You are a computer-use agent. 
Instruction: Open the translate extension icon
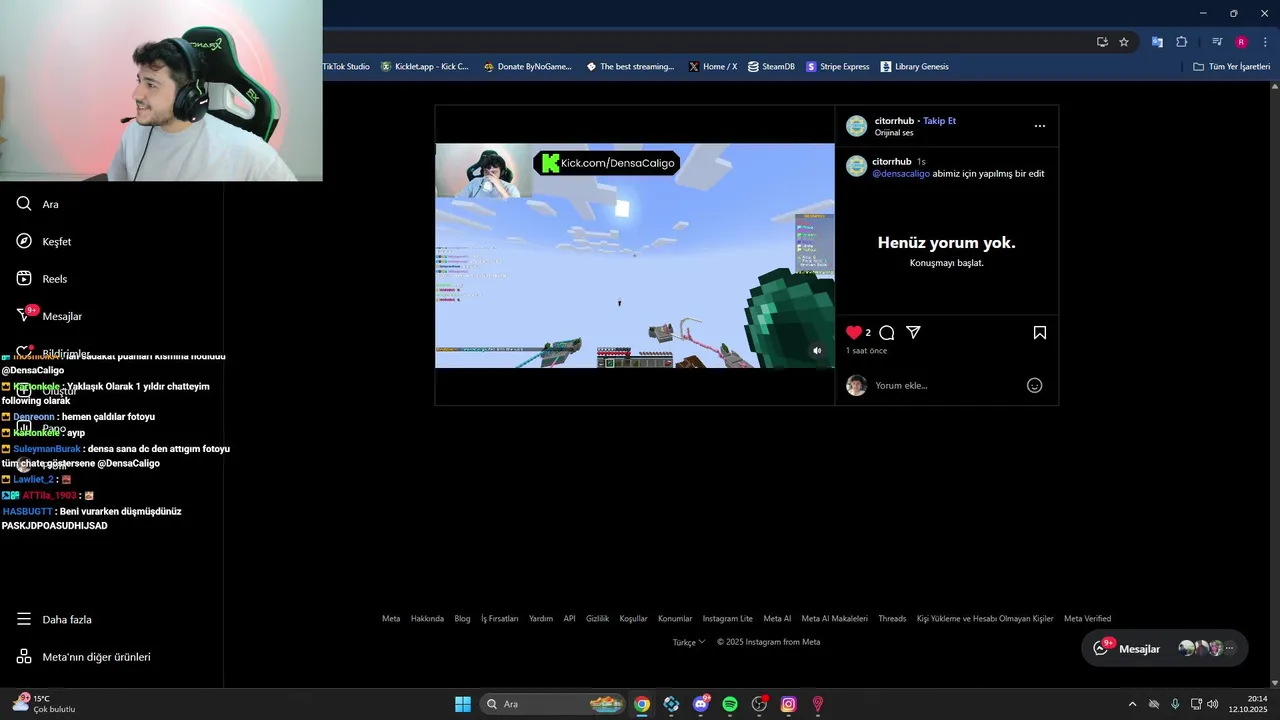(x=1157, y=42)
